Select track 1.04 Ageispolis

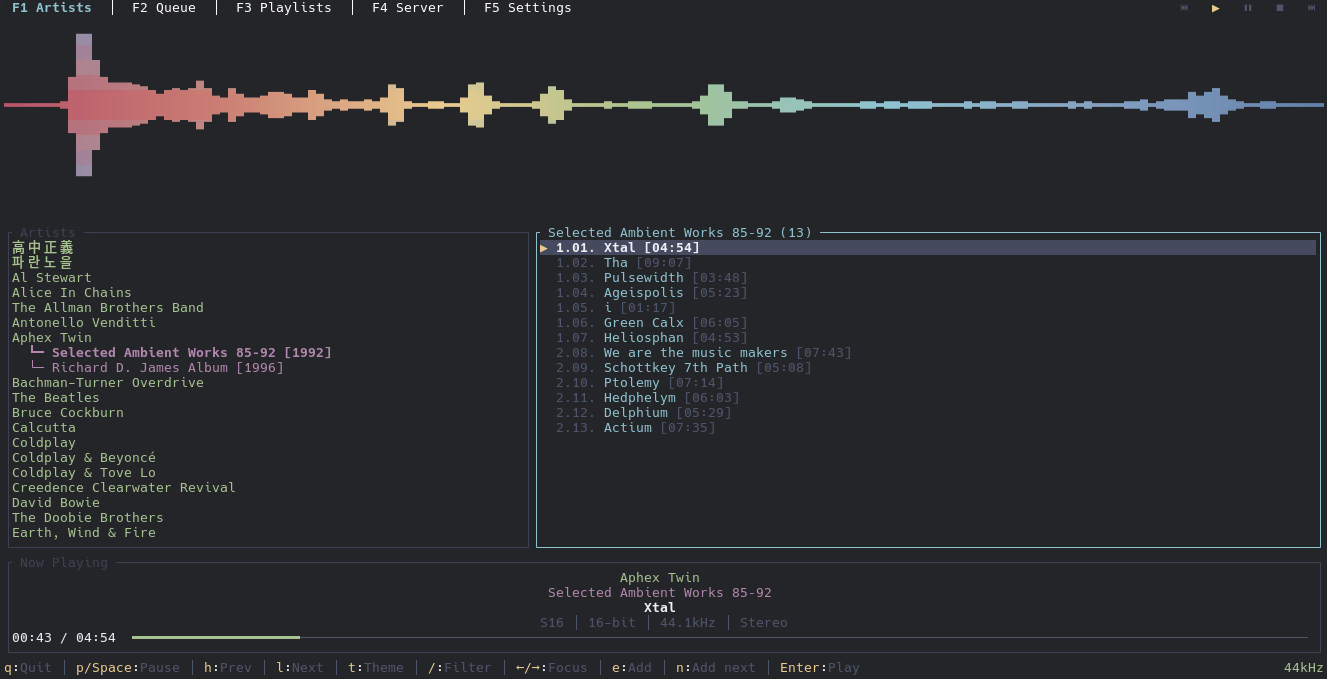(x=652, y=293)
